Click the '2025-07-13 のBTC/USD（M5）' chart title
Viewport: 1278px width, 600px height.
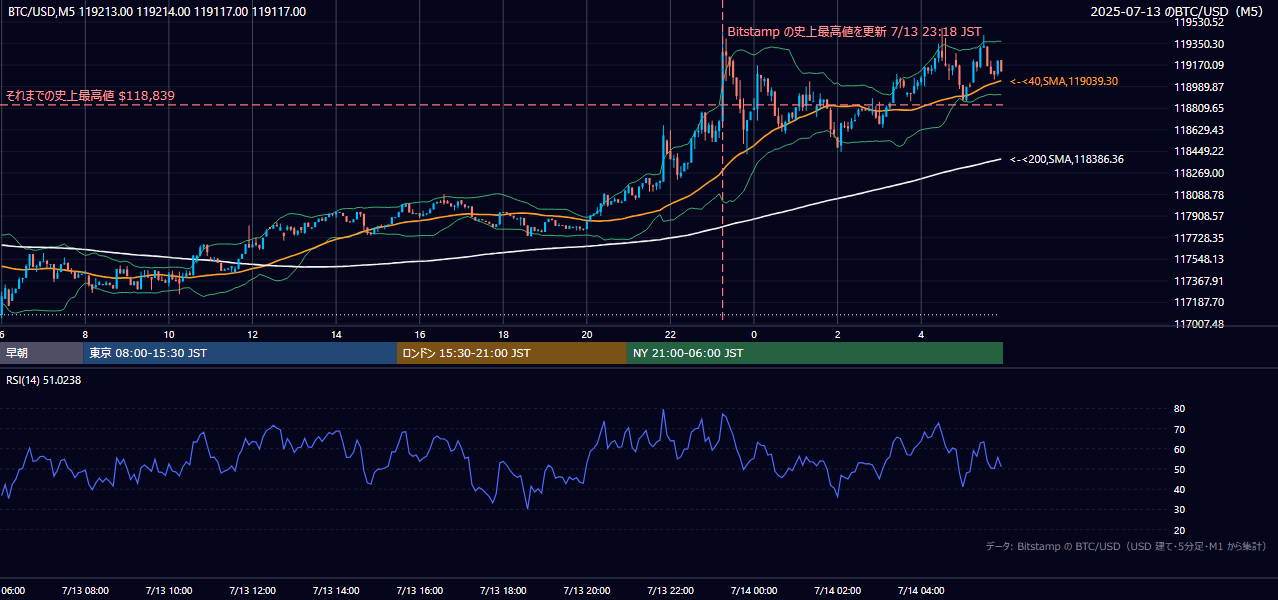1178,12
